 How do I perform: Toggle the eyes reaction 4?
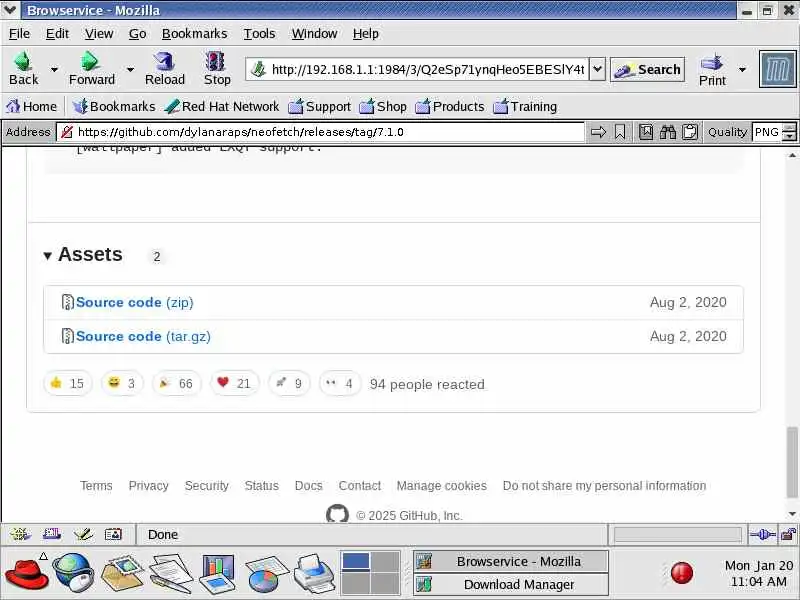[x=340, y=384]
